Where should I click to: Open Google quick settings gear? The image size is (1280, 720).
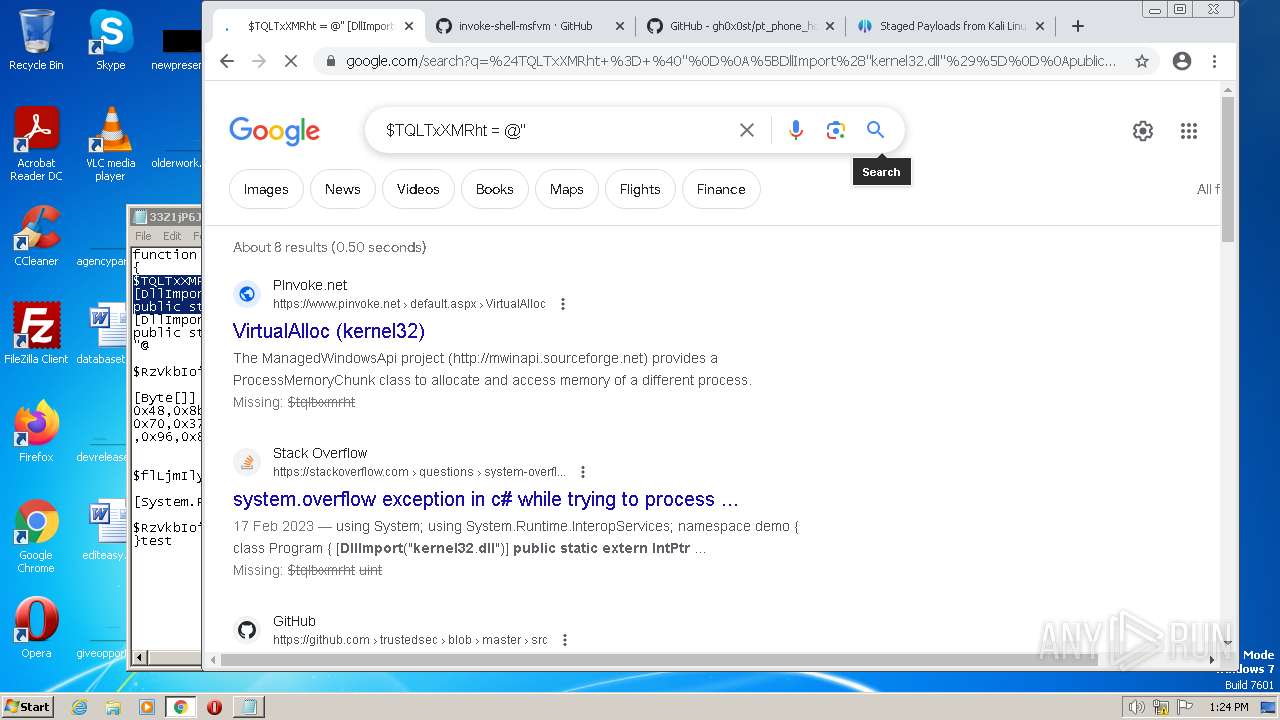pos(1143,131)
